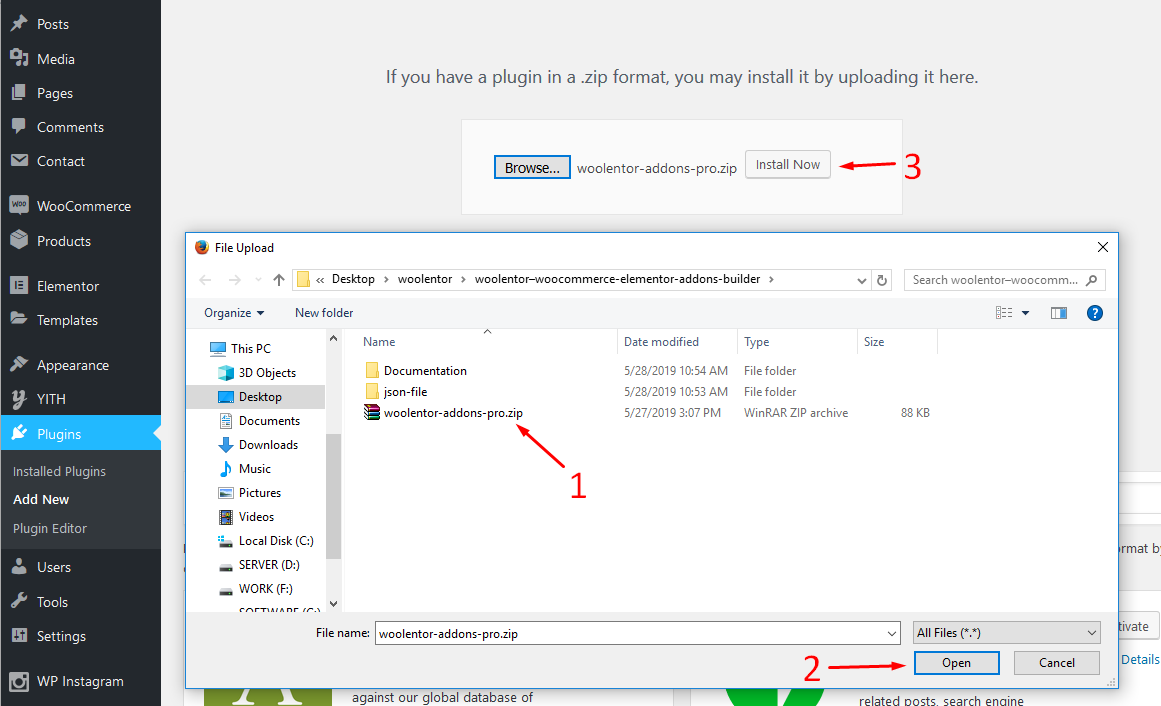Click the Media icon in WordPress sidebar

[19, 59]
